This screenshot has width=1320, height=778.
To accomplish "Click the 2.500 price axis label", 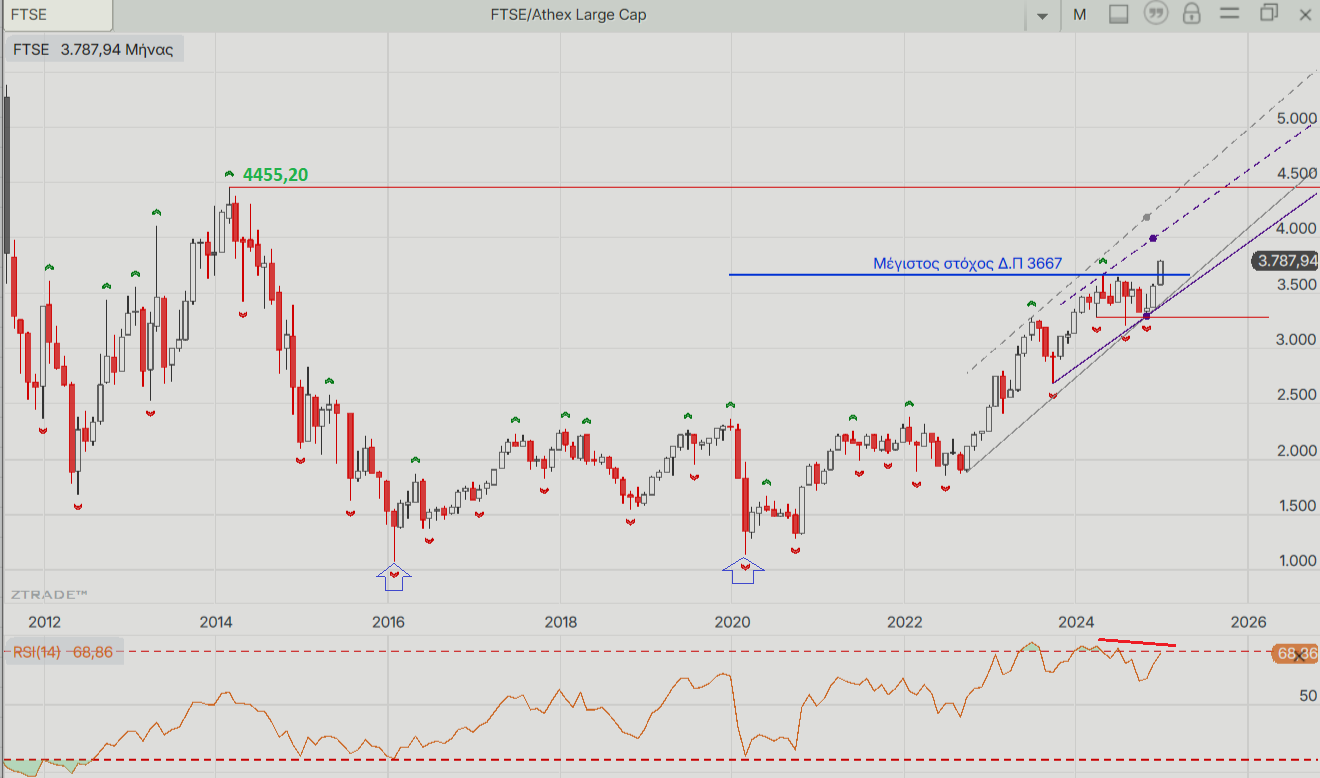I will (1297, 395).
